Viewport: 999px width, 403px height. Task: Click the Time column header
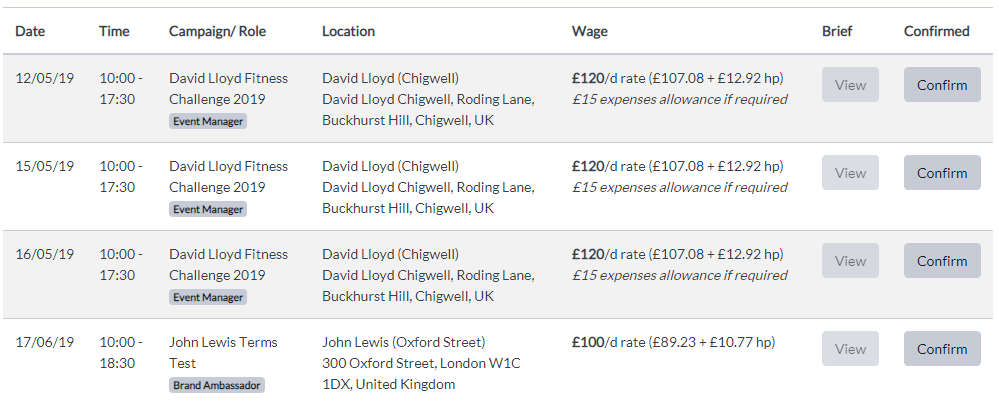click(114, 31)
